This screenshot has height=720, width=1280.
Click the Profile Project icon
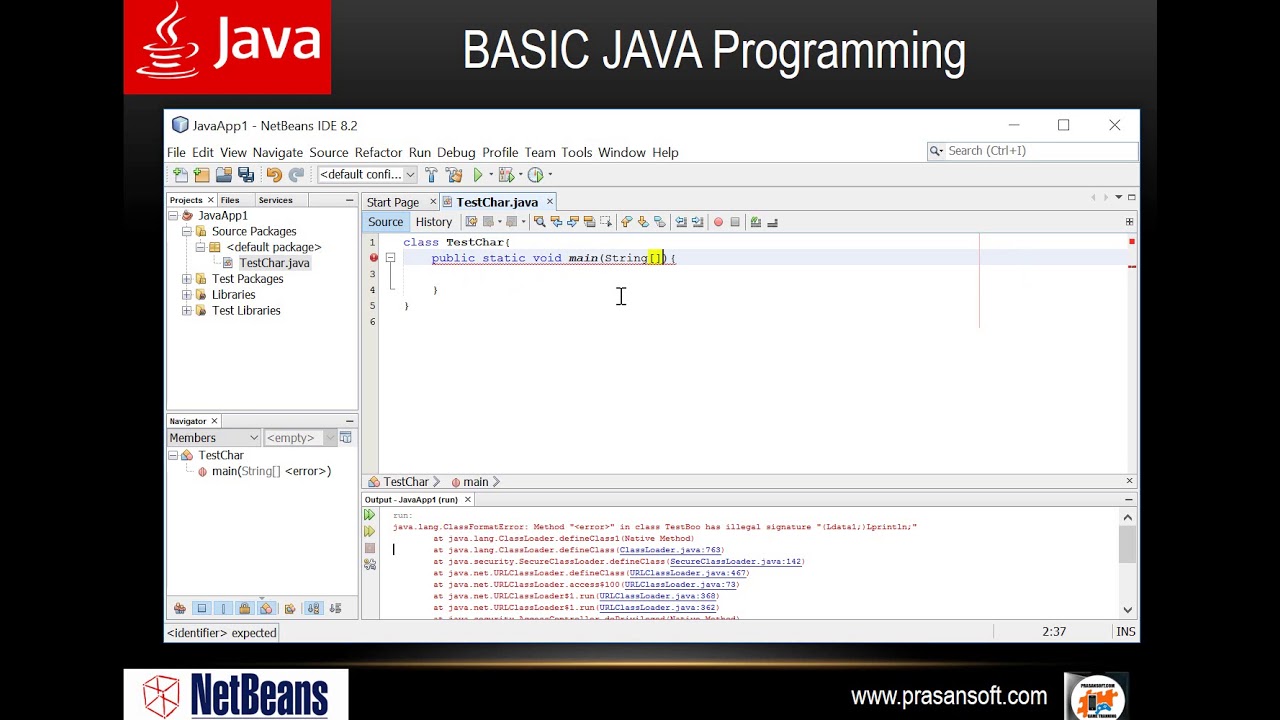tap(535, 175)
